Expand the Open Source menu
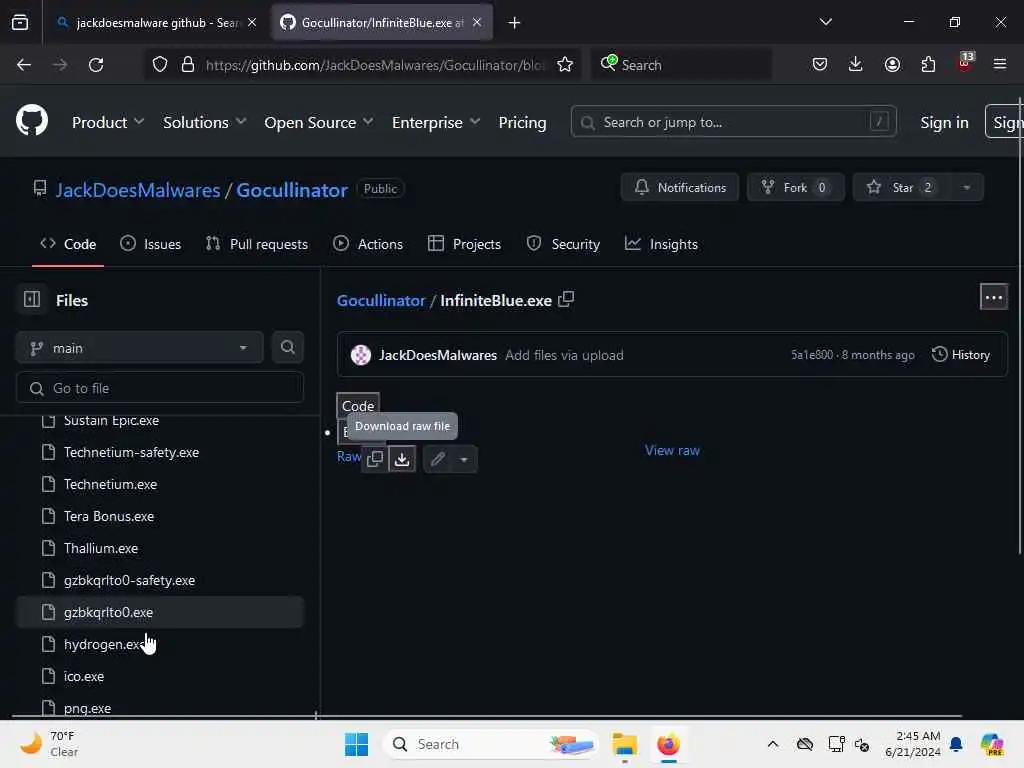The width and height of the screenshot is (1024, 768). pos(319,122)
